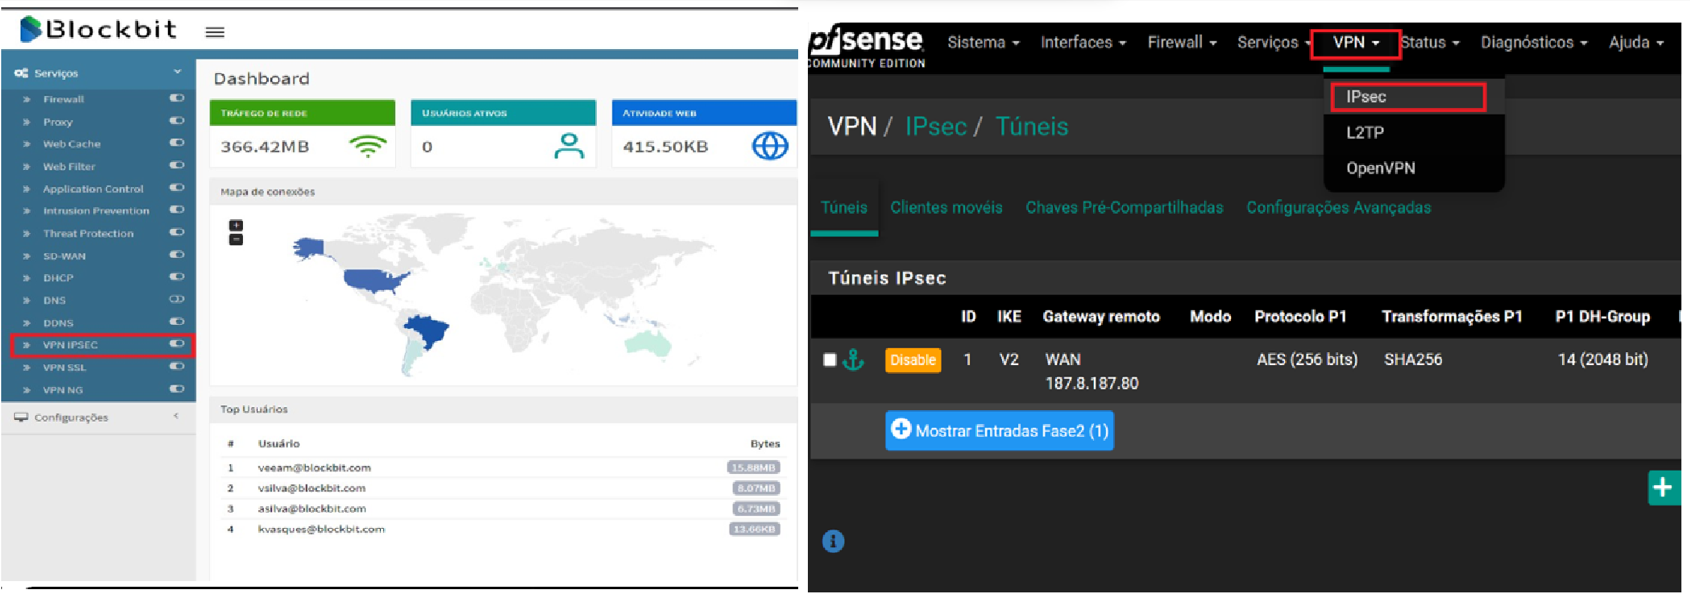Open the Interfaces dropdown menu
This screenshot has width=1690, height=606.
(1083, 42)
